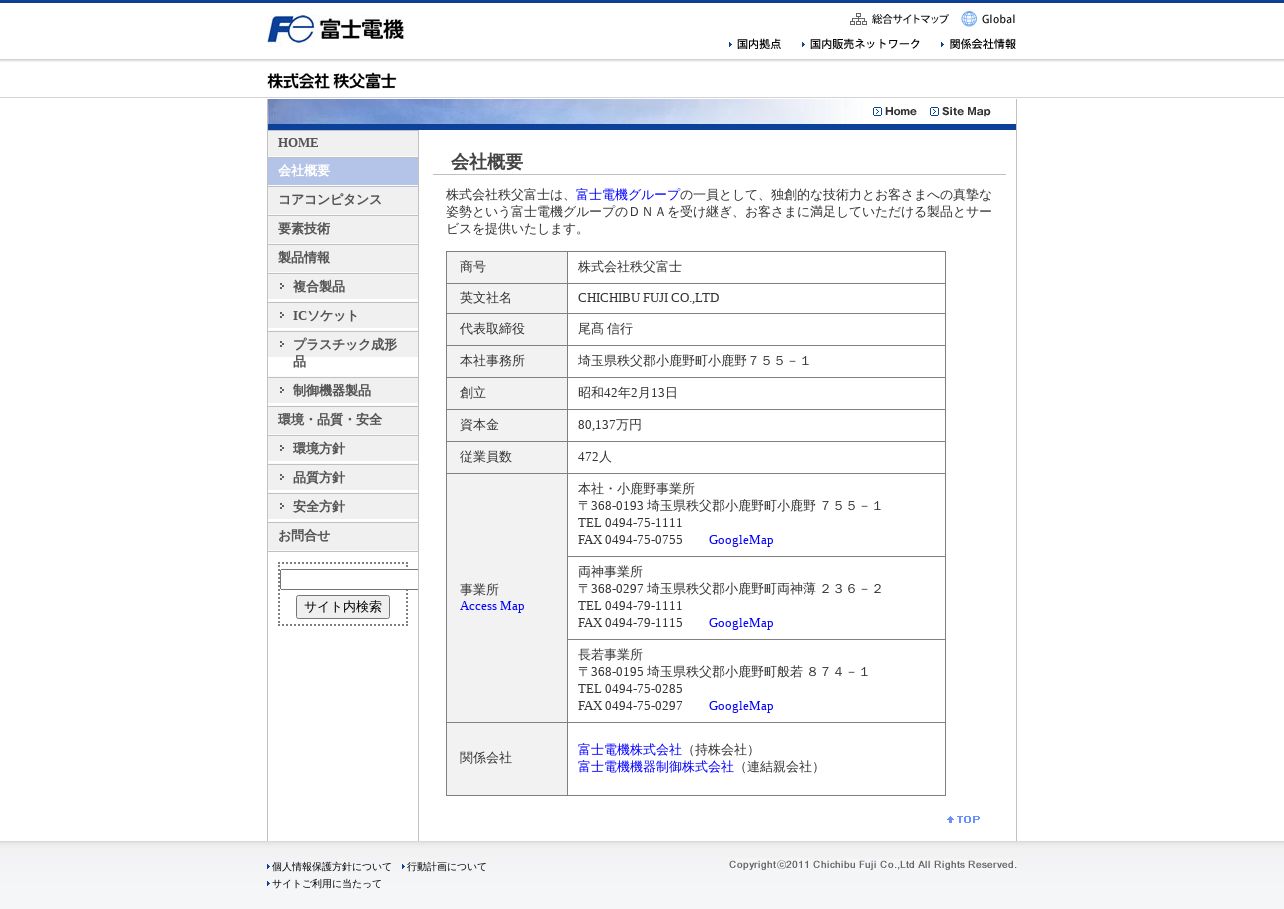The width and height of the screenshot is (1284, 909).
Task: Click the 80,137万円 capital value
Action: [610, 425]
